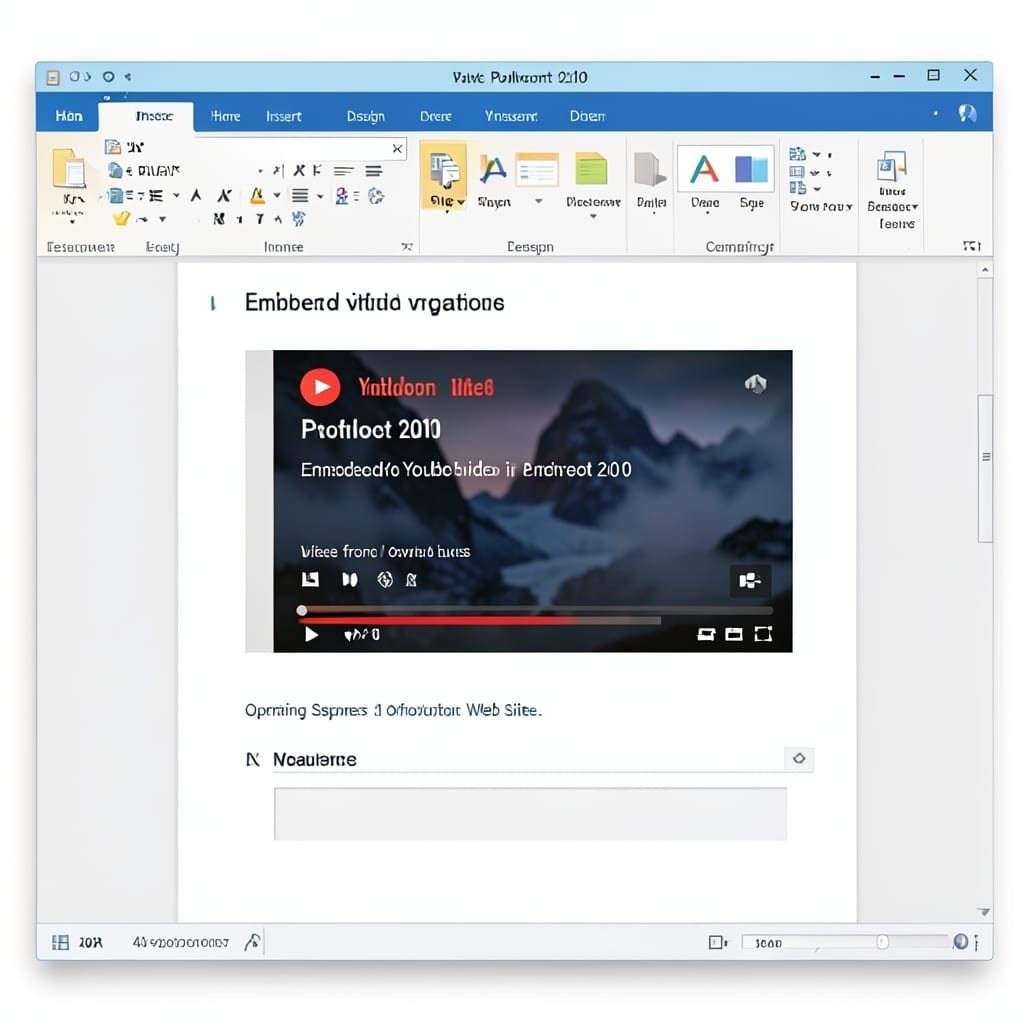Click the 'Profiloot 2010' video title
Viewport: 1024px width, 1024px height.
370,429
